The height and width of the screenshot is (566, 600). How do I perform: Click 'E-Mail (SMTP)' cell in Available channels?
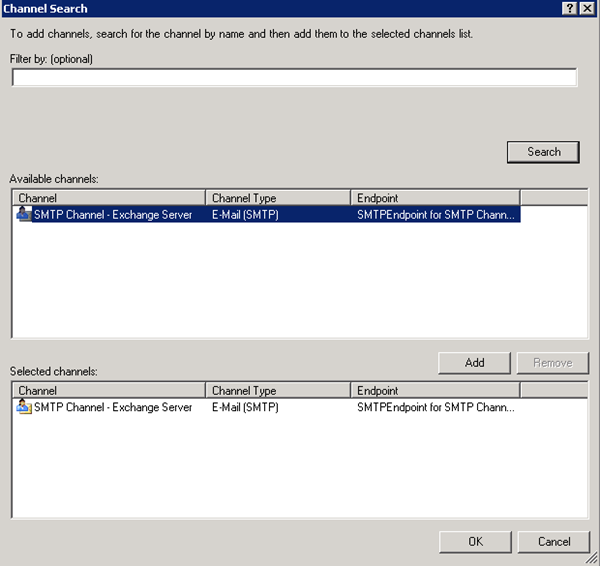coord(245,214)
